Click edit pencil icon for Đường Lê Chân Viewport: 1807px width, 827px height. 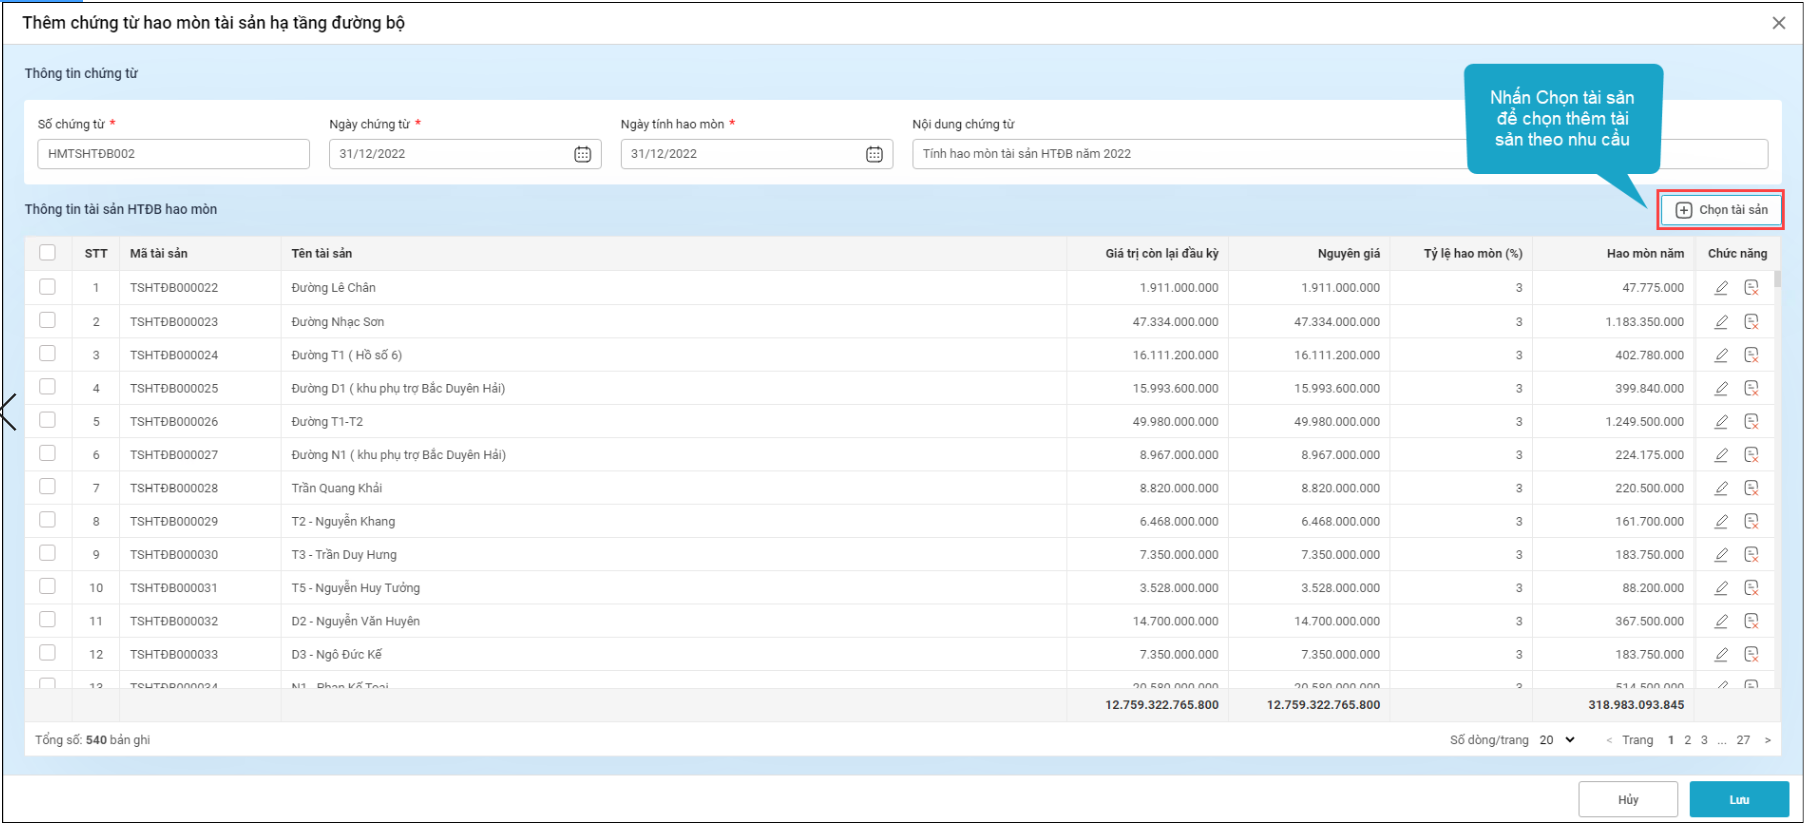coord(1721,288)
